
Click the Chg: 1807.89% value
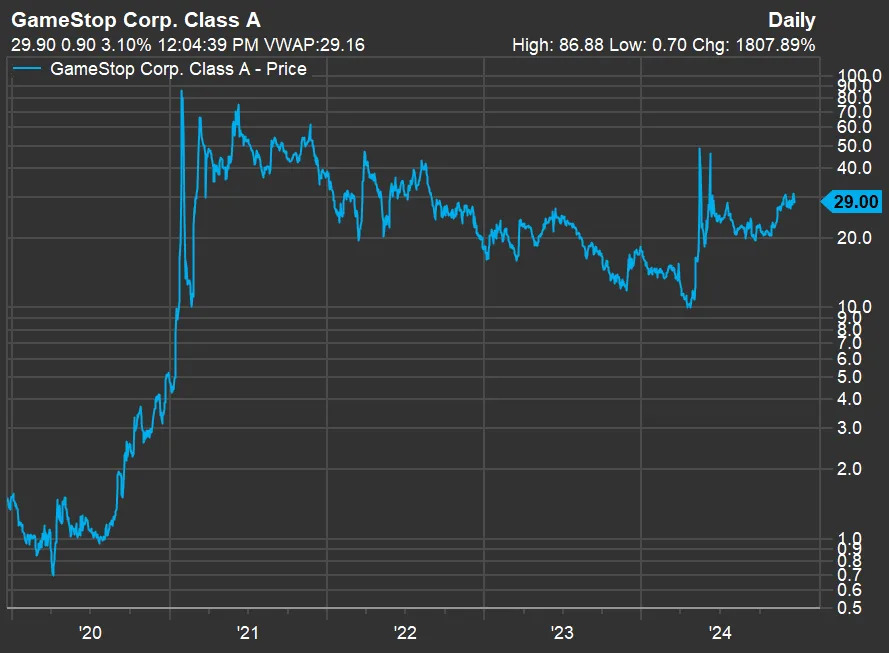(753, 45)
